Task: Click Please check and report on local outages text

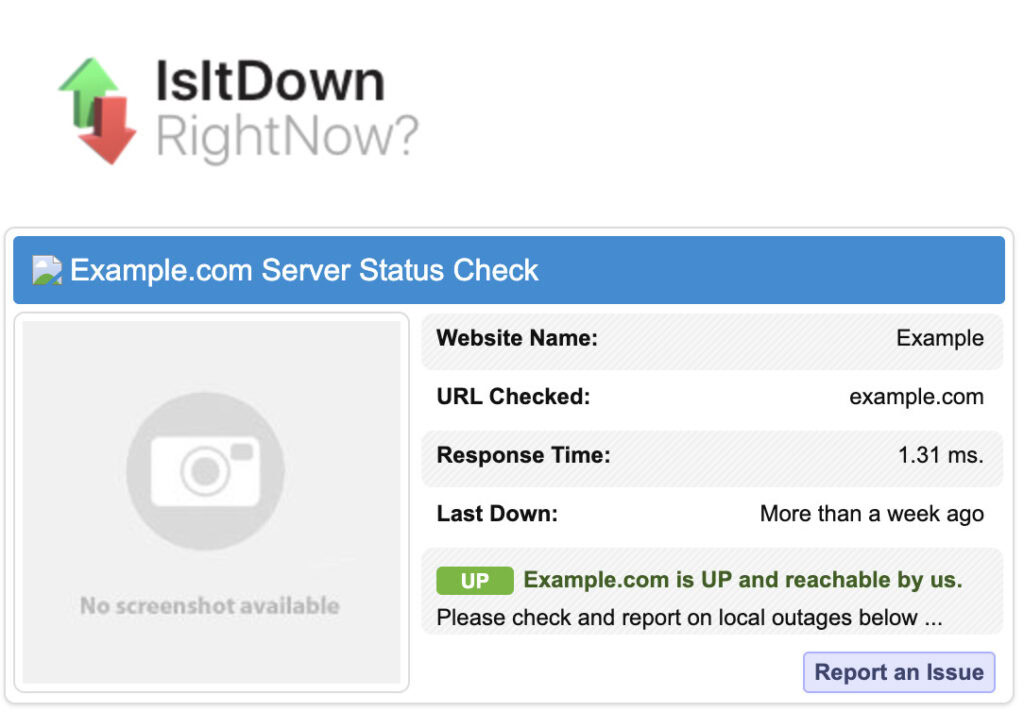Action: pyautogui.click(x=689, y=618)
